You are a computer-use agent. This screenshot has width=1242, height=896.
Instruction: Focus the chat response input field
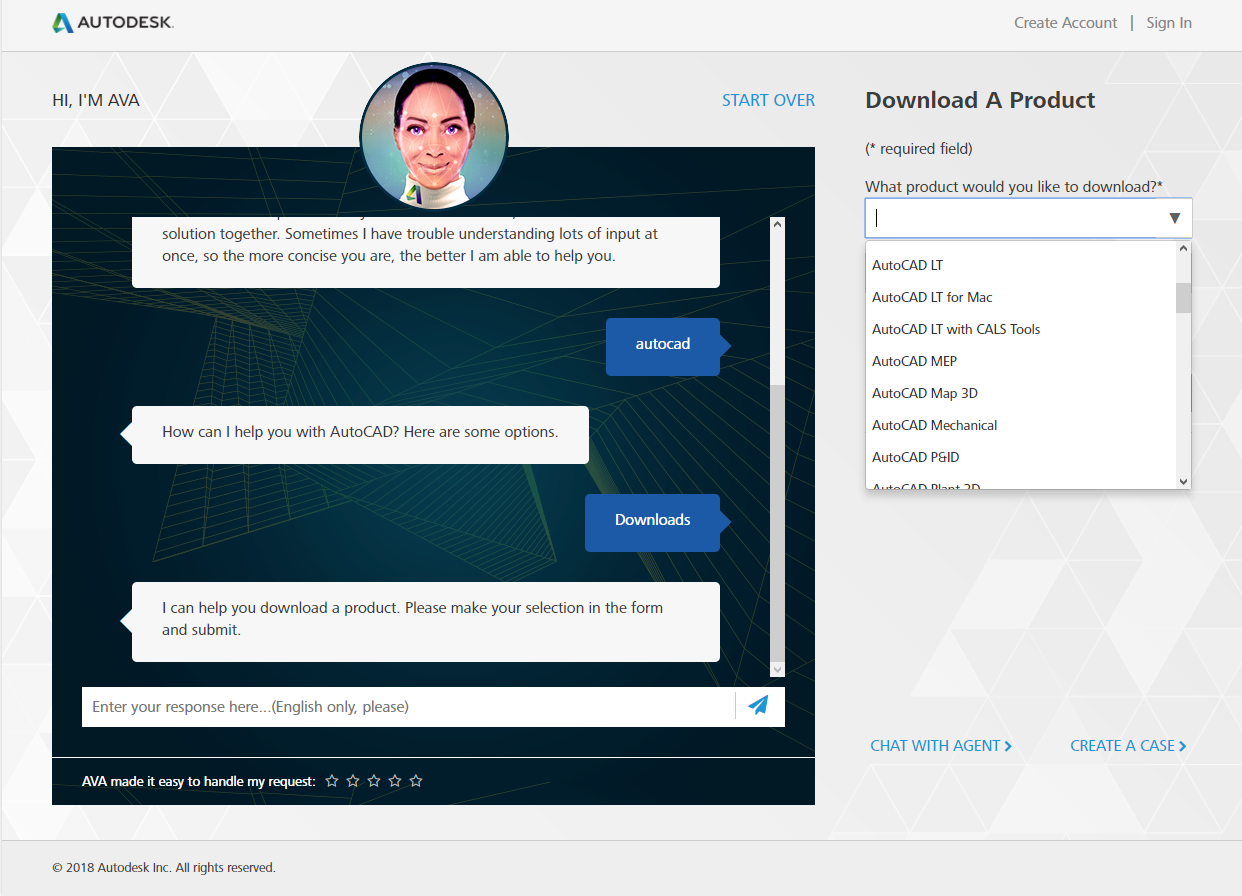pyautogui.click(x=408, y=707)
